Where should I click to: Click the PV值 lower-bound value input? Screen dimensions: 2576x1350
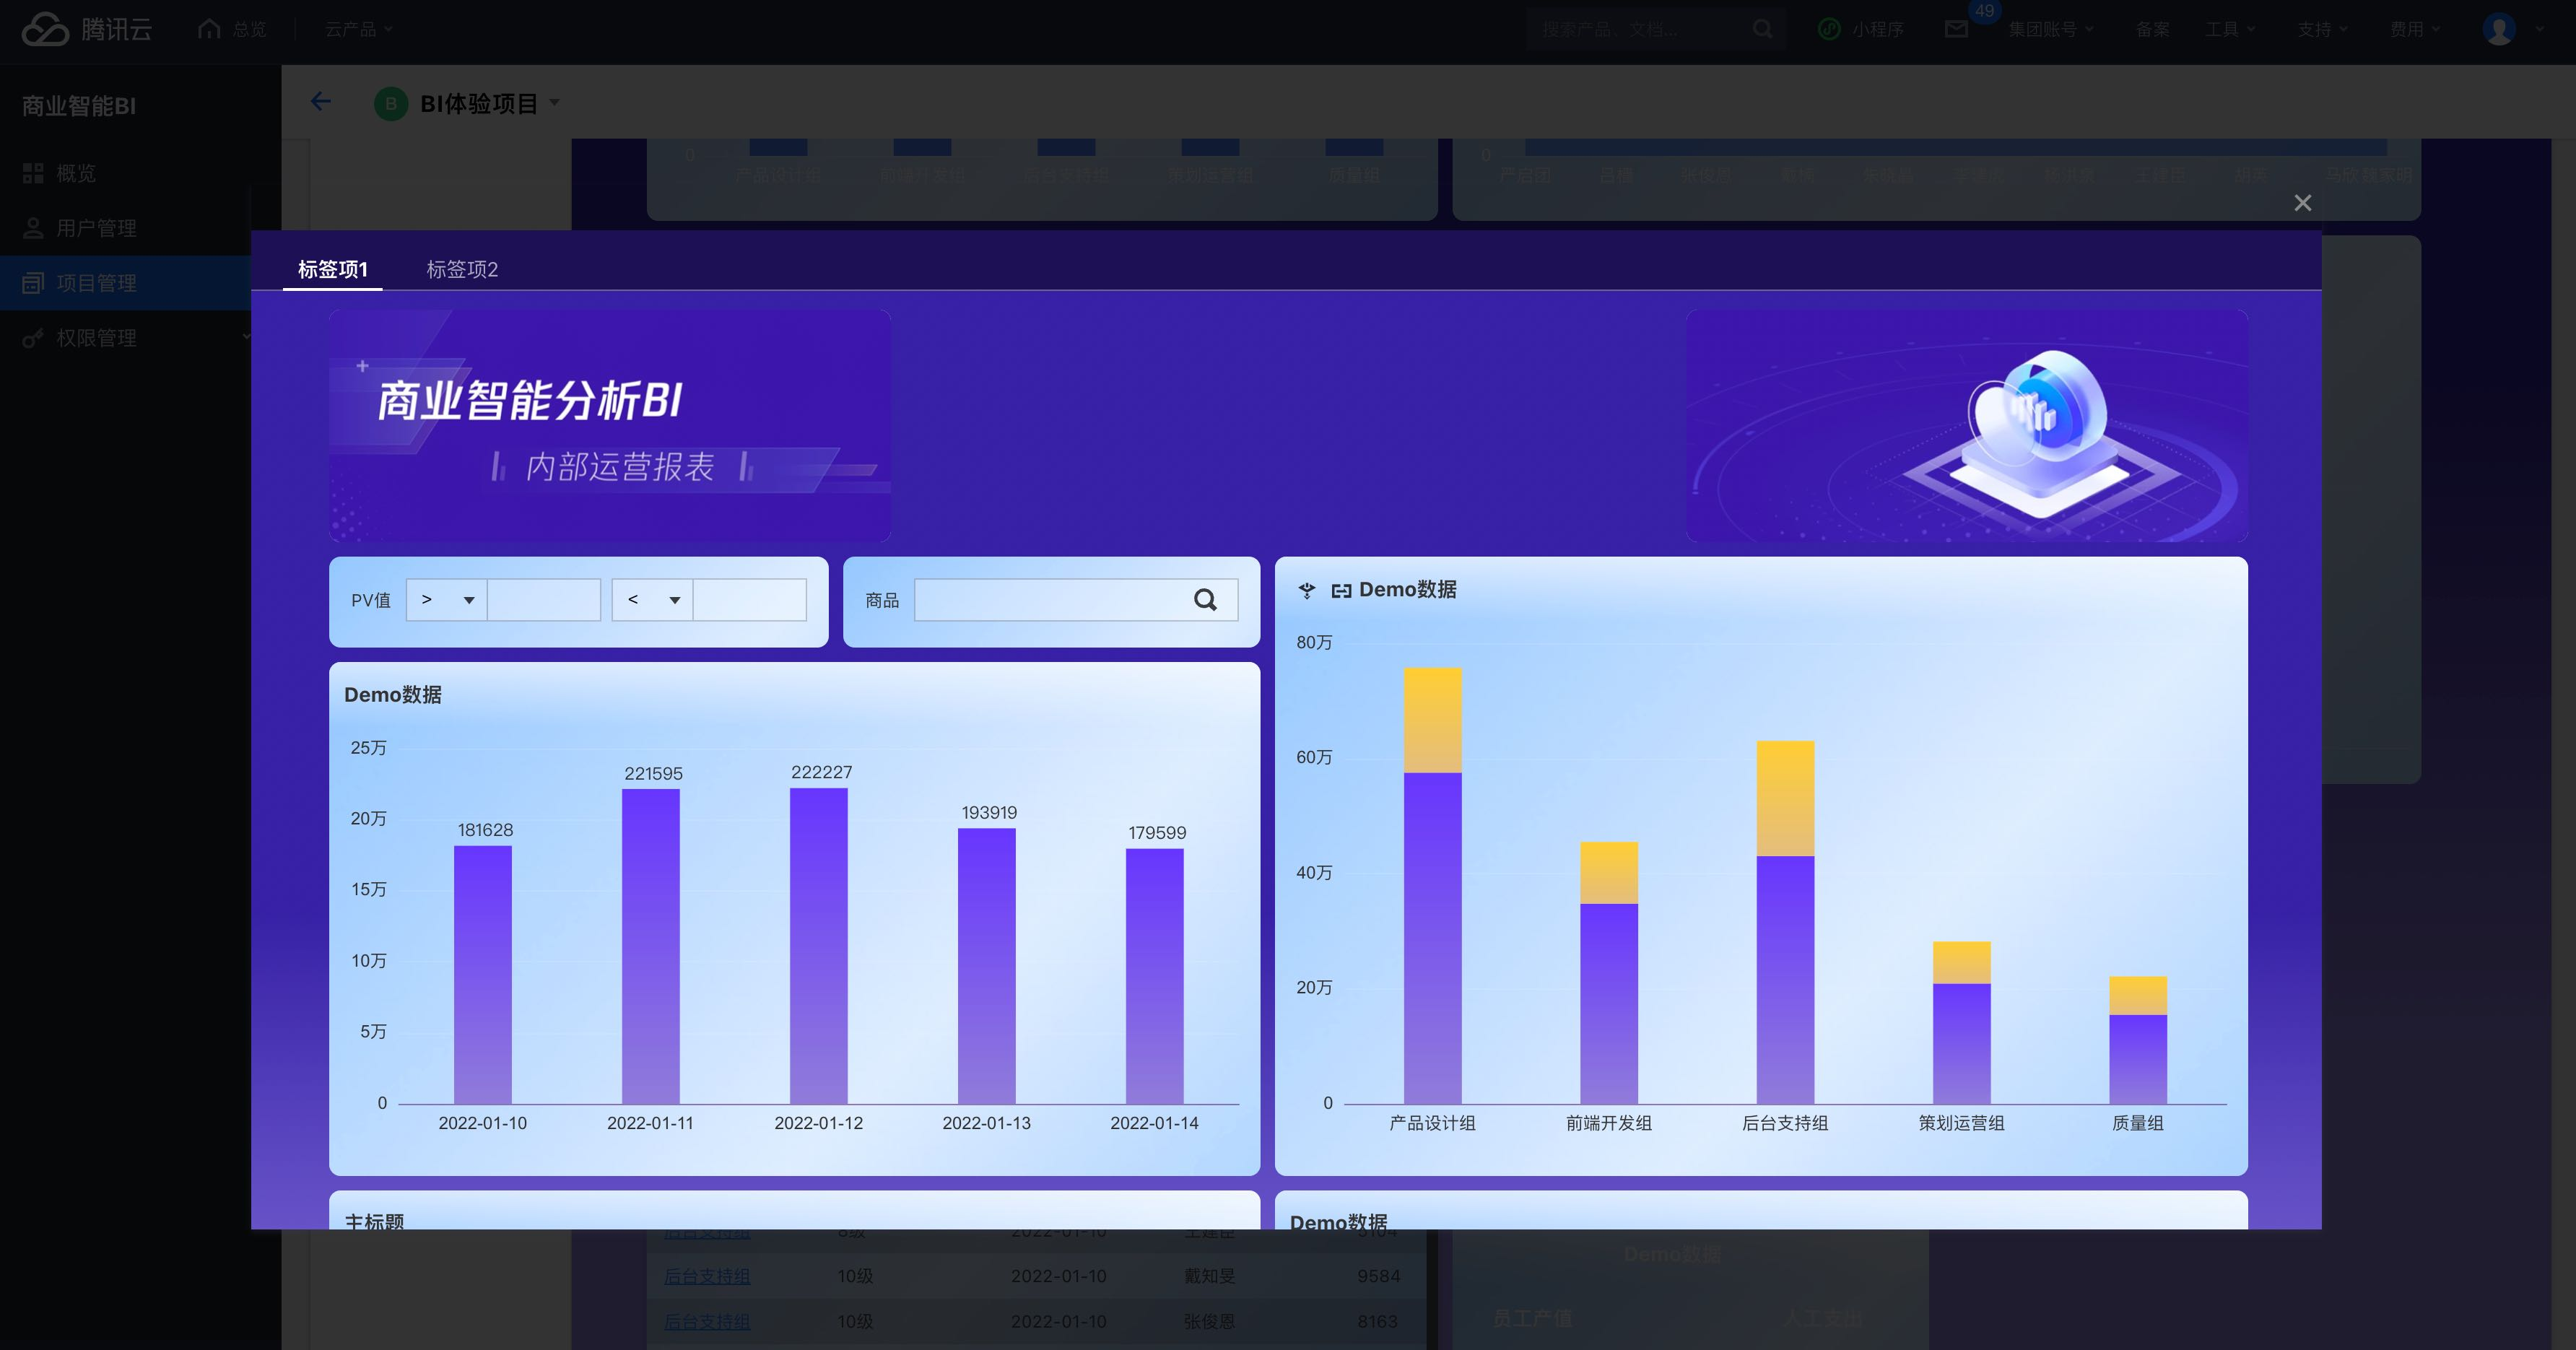point(543,600)
